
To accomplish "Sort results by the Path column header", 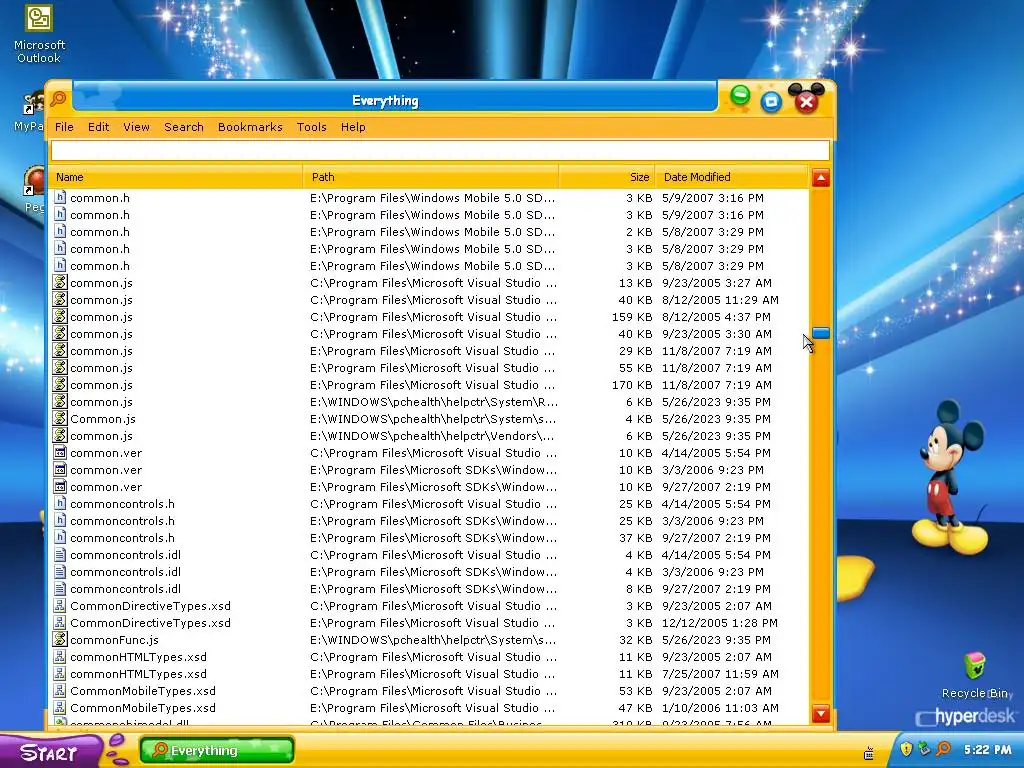I will point(431,177).
